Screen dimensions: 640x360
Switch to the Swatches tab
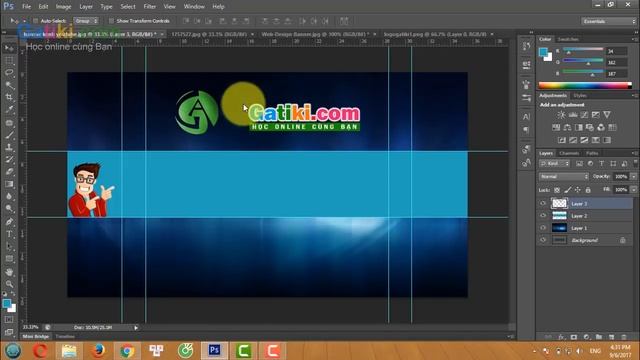[x=568, y=39]
